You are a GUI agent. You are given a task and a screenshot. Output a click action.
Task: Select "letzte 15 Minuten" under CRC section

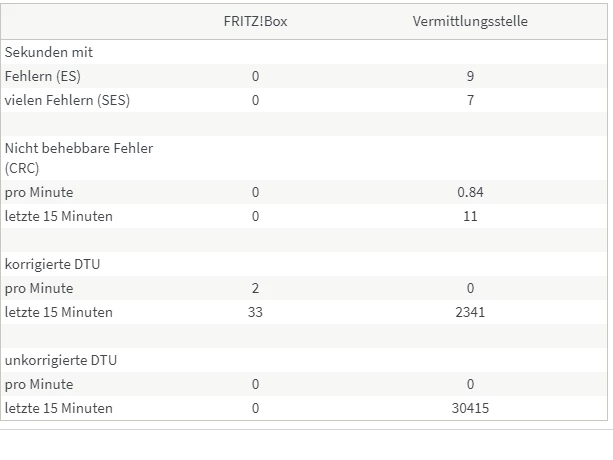(x=59, y=216)
